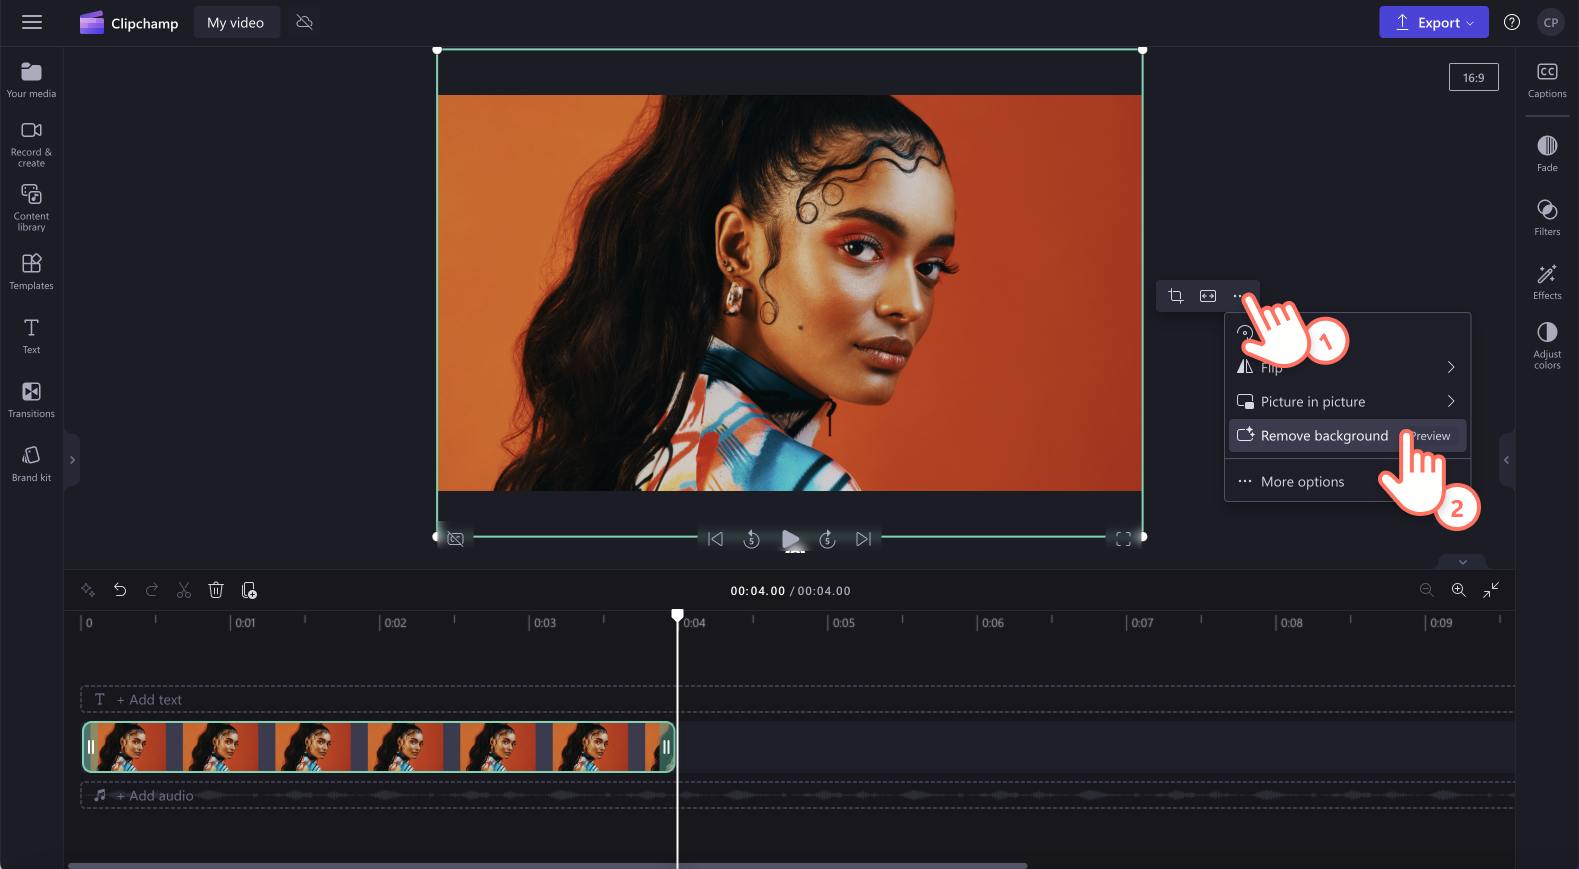
Task: Change the 16:9 aspect ratio
Action: click(1473, 77)
